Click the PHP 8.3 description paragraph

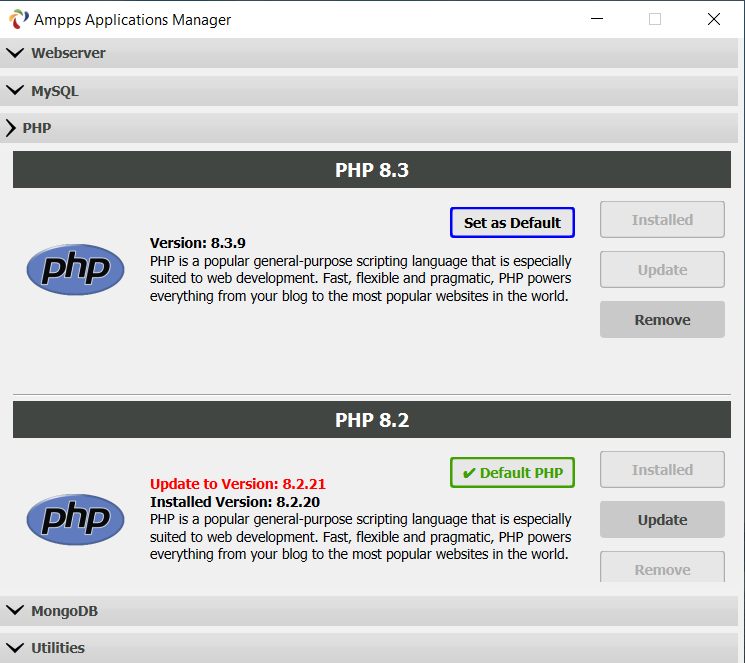(x=361, y=279)
